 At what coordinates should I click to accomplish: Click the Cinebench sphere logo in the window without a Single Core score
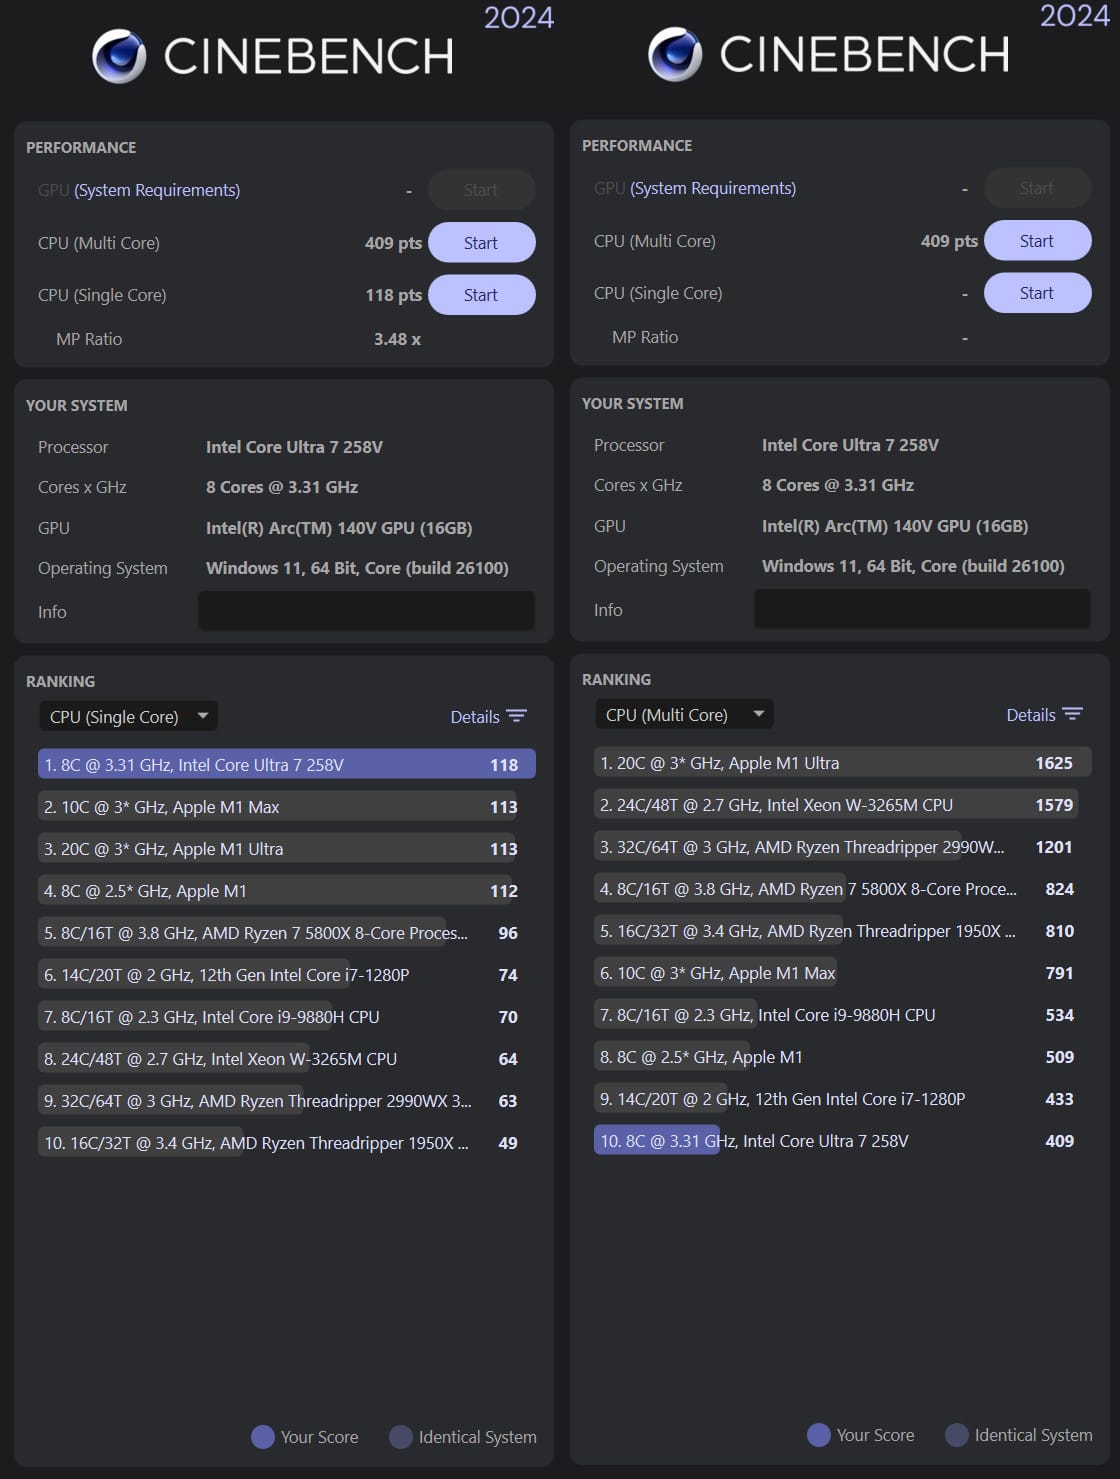675,54
